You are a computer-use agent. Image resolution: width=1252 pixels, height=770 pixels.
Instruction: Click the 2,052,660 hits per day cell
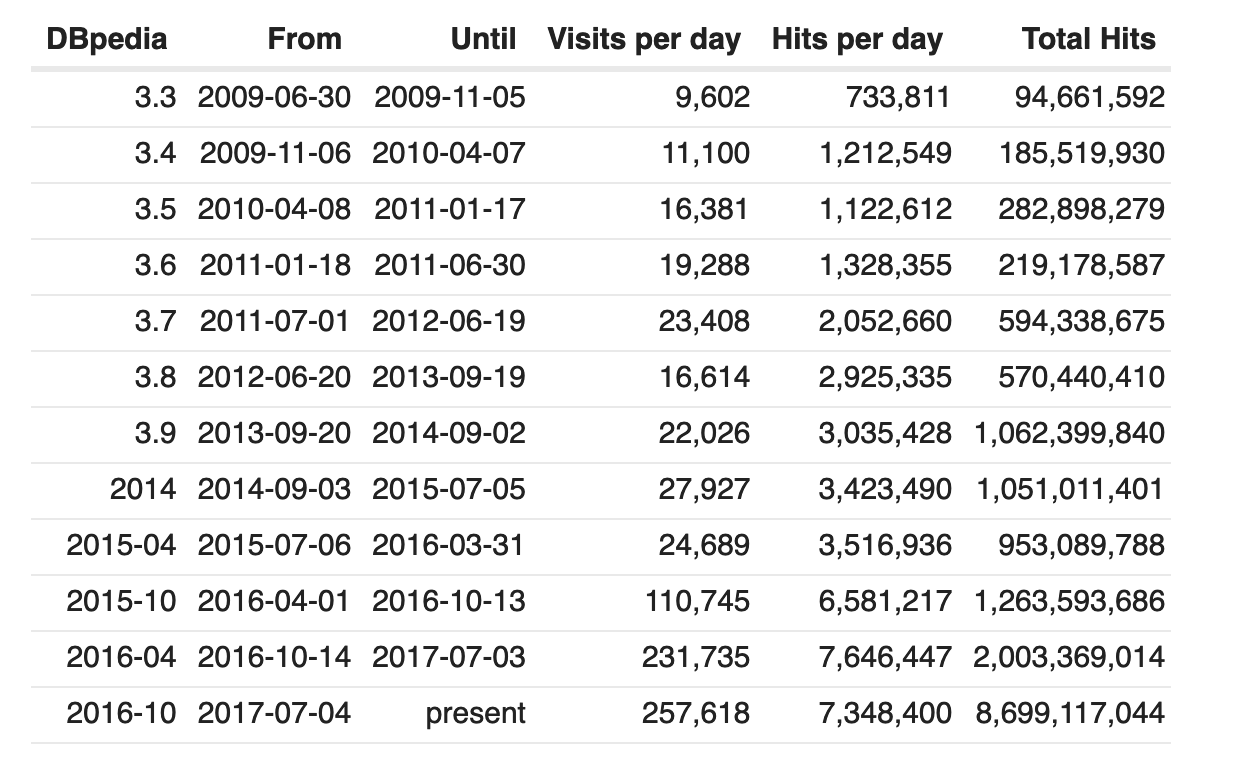885,321
